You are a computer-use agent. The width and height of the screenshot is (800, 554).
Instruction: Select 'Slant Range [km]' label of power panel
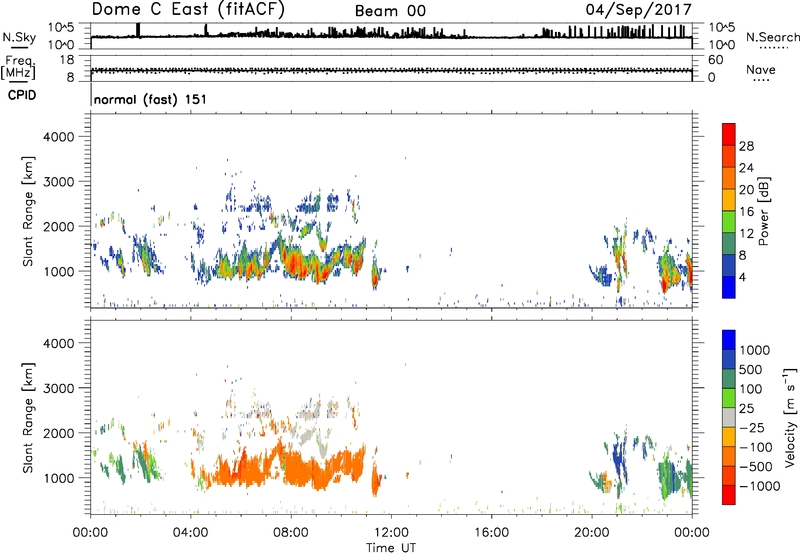[28, 211]
